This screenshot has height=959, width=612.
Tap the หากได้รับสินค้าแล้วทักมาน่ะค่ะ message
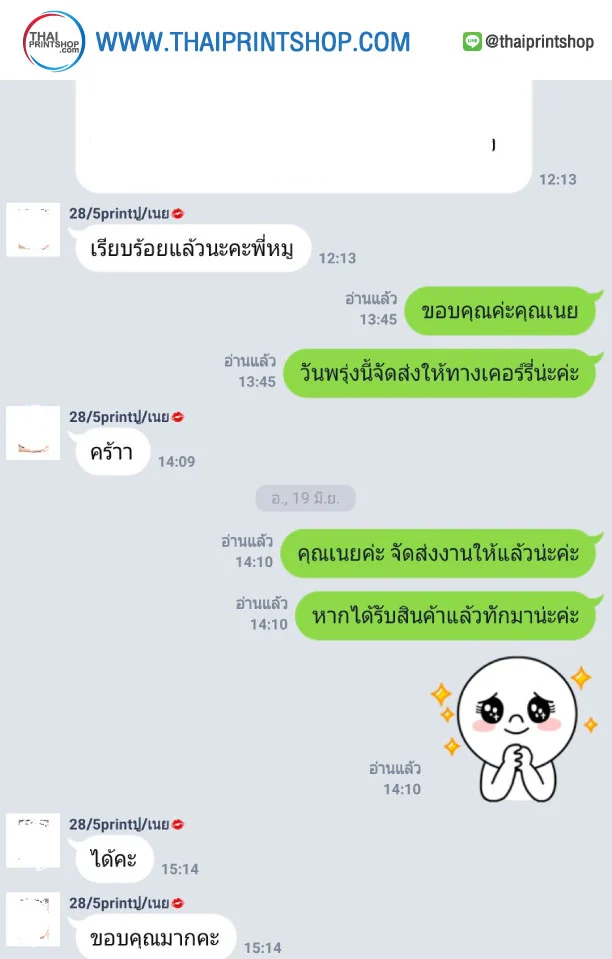[445, 615]
